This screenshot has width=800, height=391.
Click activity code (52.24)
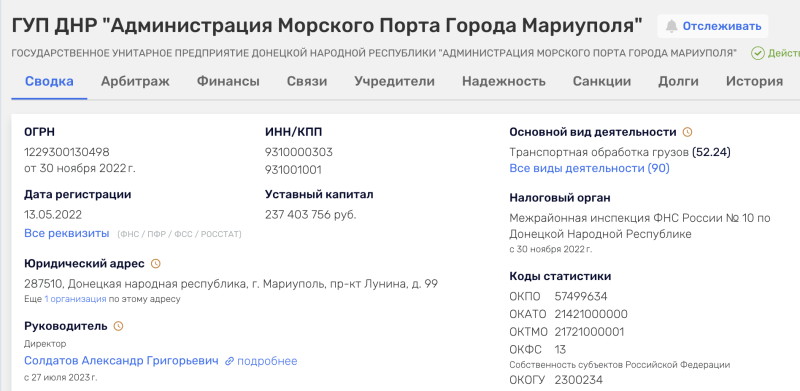click(x=711, y=152)
